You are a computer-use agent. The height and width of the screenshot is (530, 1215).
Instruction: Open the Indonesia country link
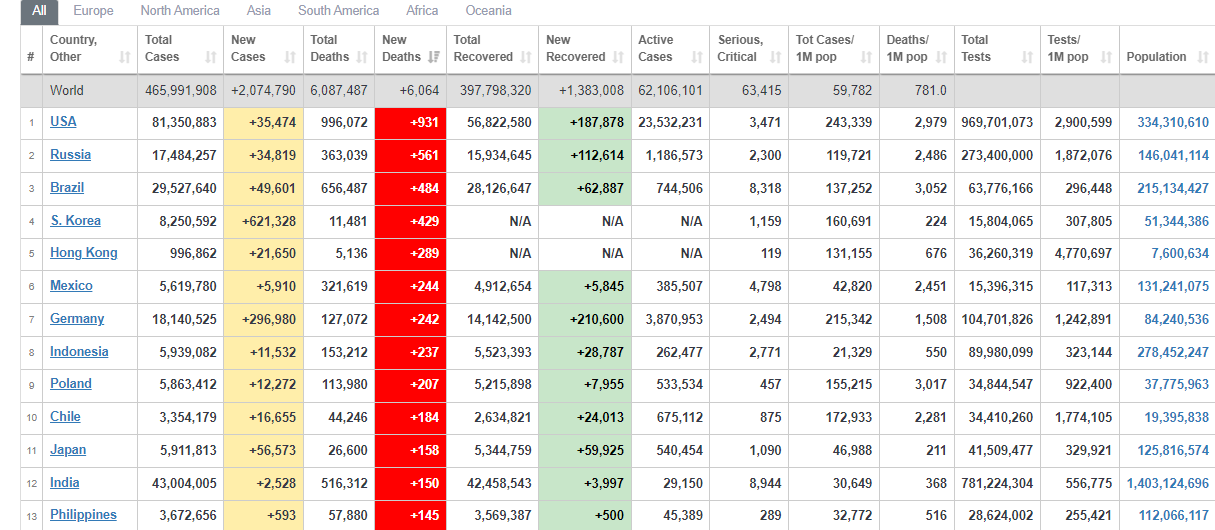coord(79,352)
